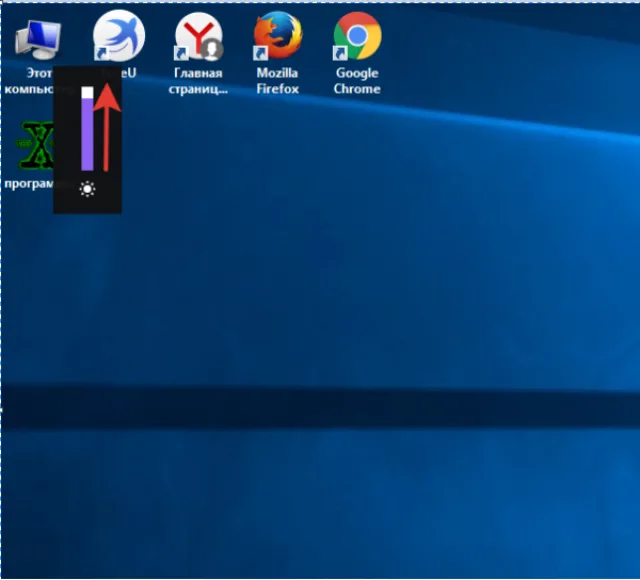640x580 pixels.
Task: Launch Google Chrome from desktop
Action: pyautogui.click(x=357, y=36)
